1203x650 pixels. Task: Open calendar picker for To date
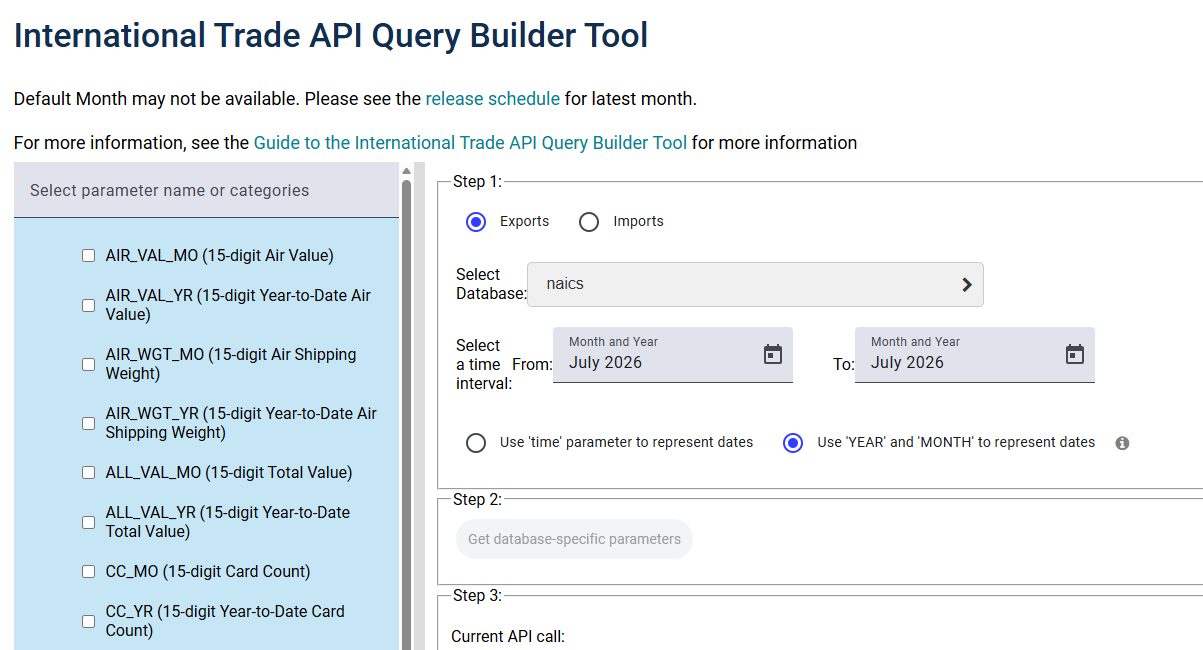[x=1075, y=354]
